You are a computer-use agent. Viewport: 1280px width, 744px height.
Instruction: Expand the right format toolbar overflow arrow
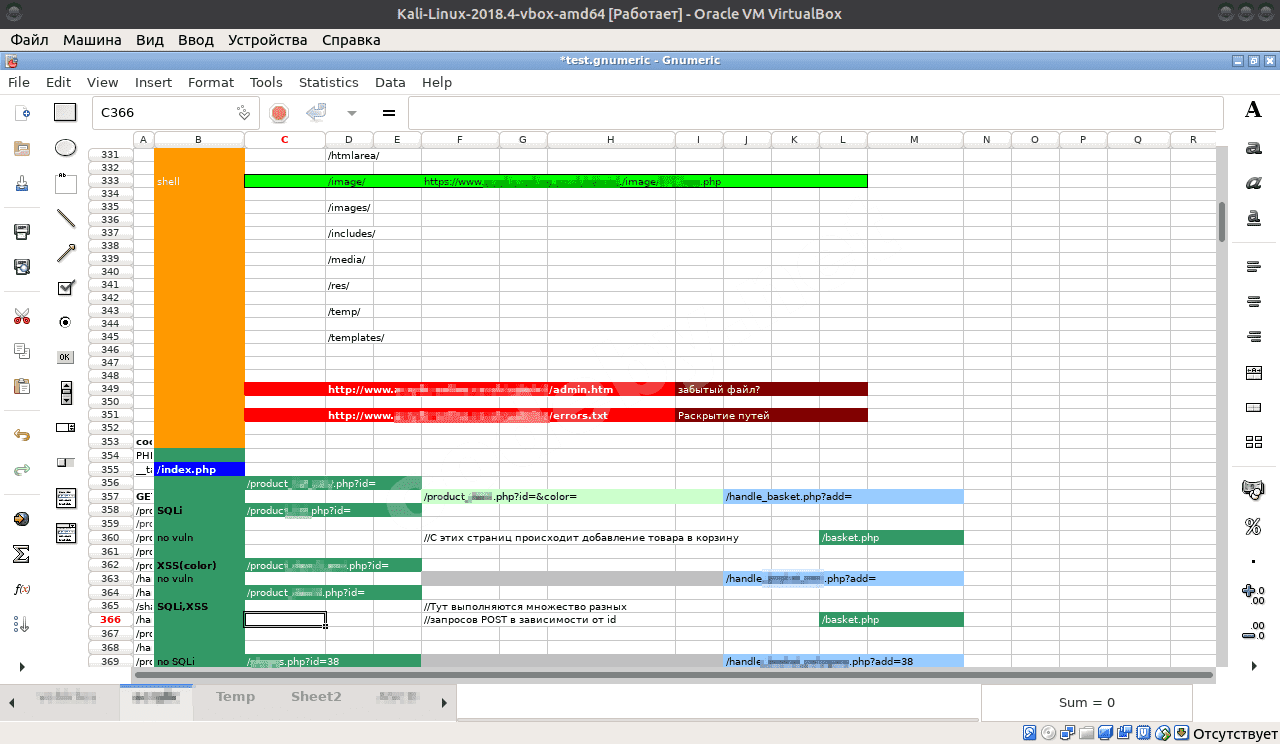coord(1254,666)
